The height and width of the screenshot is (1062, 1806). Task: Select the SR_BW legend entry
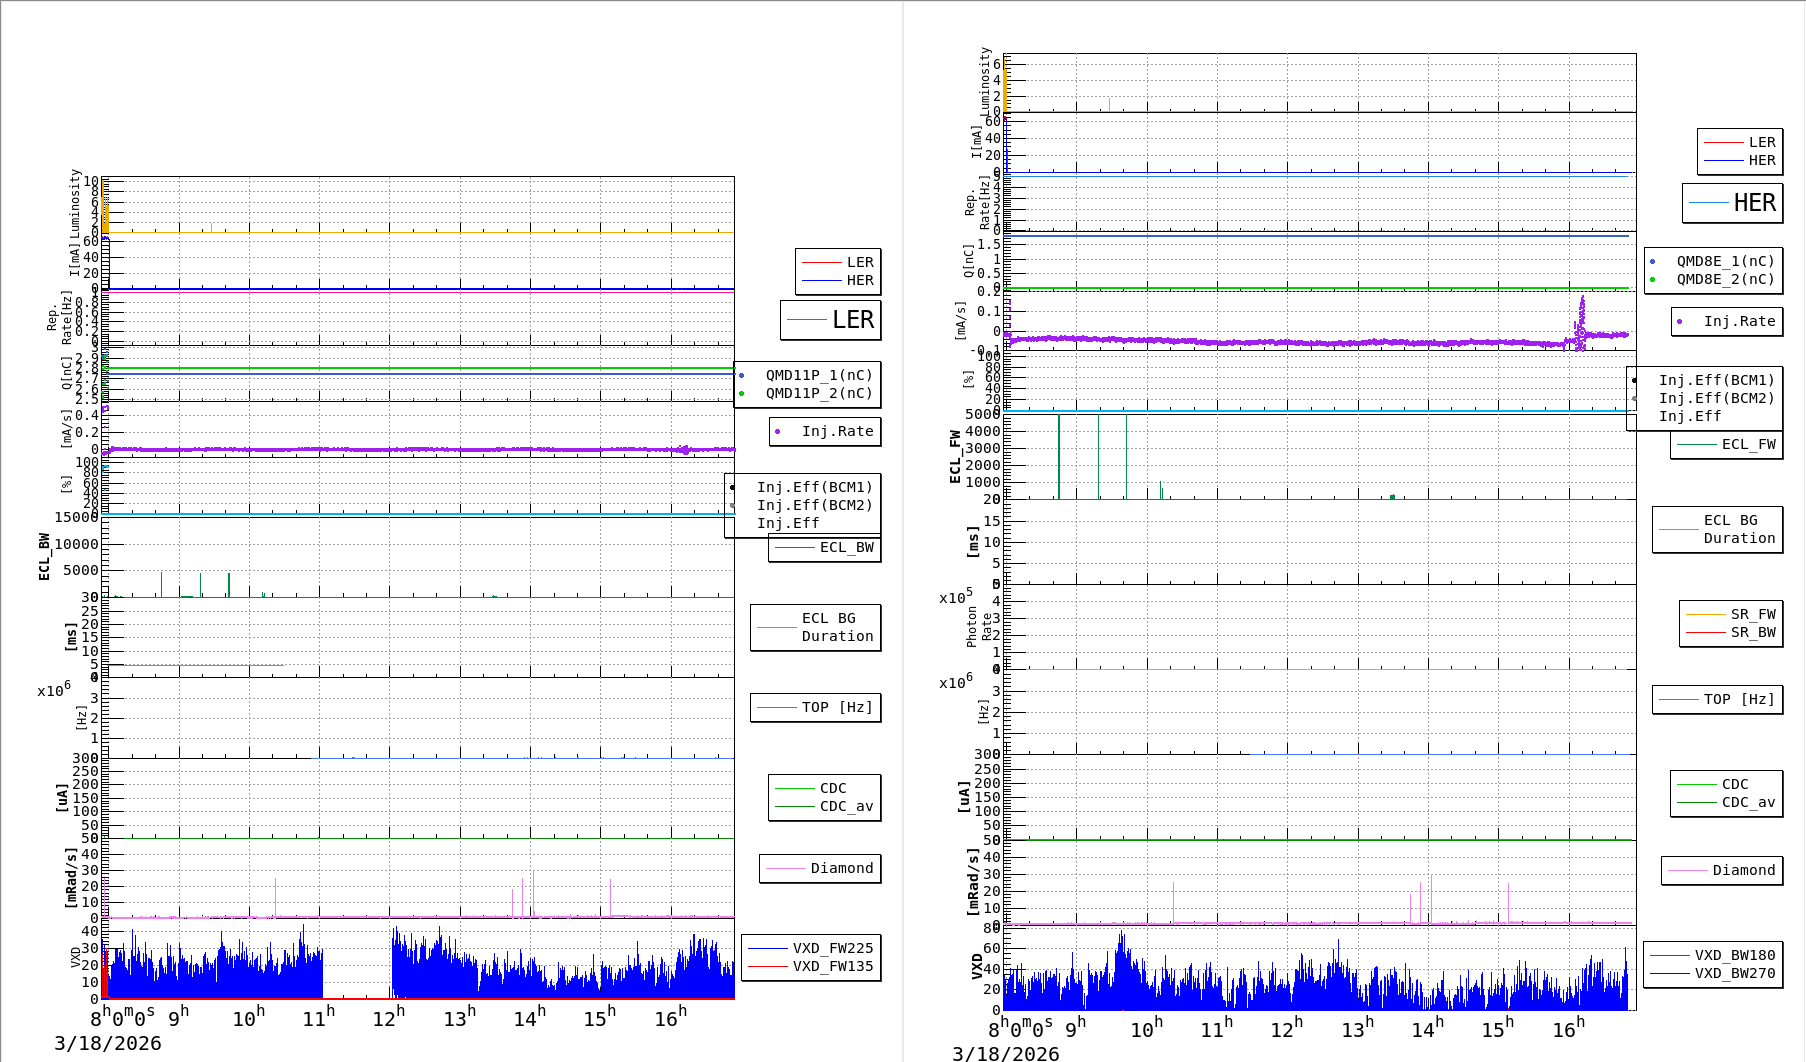tap(1752, 632)
